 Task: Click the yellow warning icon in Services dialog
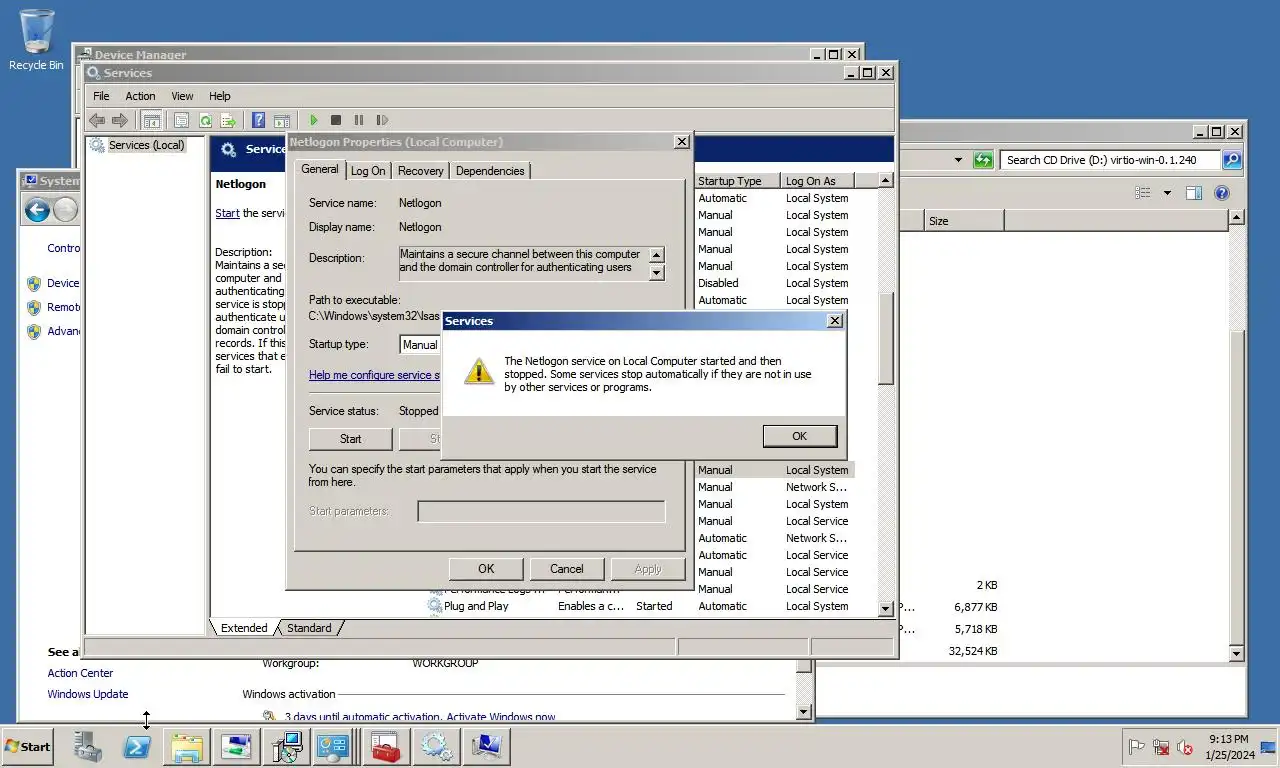click(479, 372)
